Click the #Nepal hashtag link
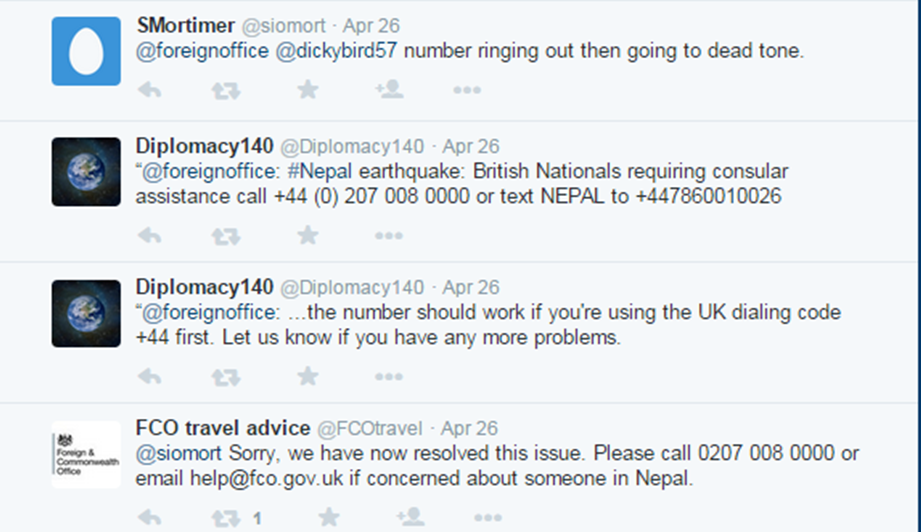Screen dimensions: 921x532 [327, 171]
